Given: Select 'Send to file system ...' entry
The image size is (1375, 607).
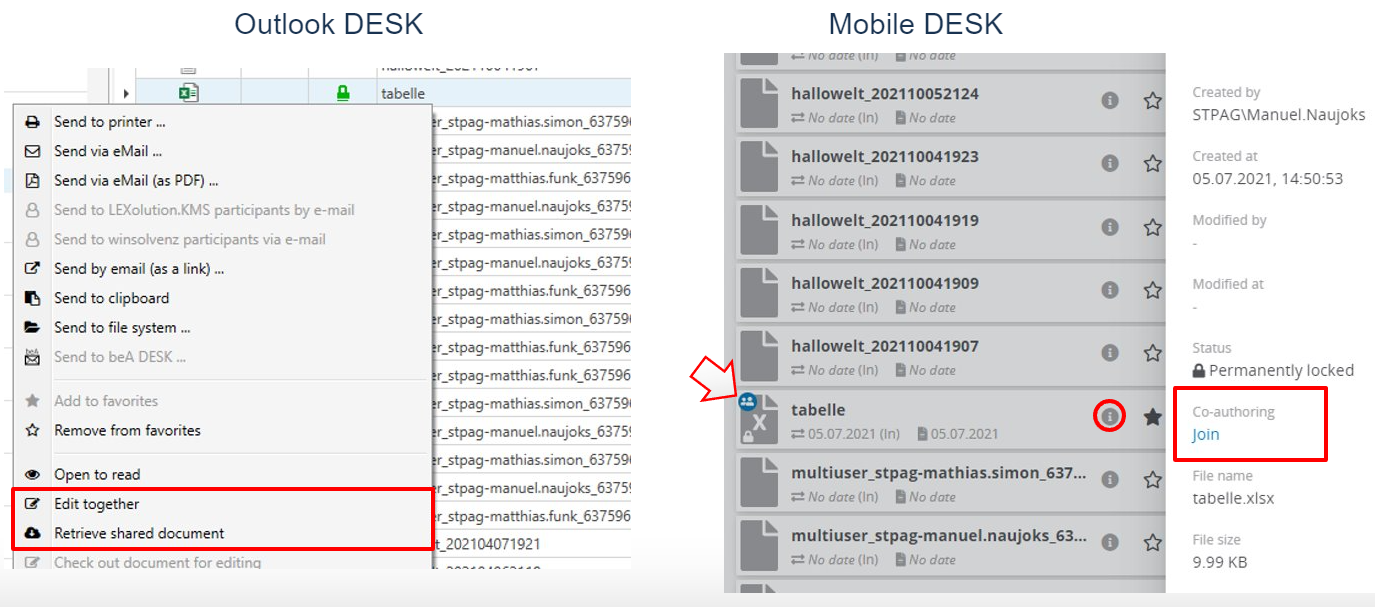Looking at the screenshot, I should (122, 327).
